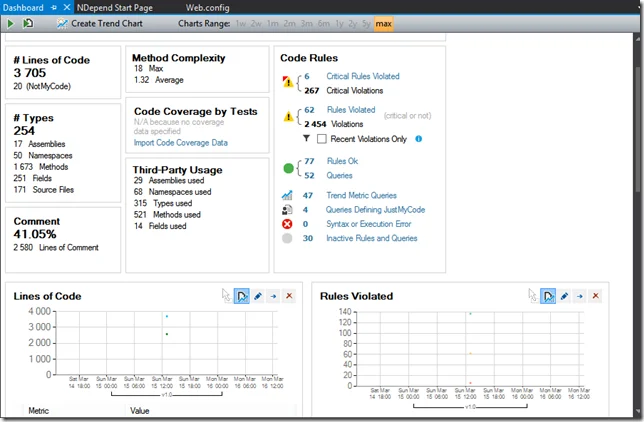This screenshot has height=422, width=644.
Task: Remove the Lines of Code chart
Action: point(289,296)
